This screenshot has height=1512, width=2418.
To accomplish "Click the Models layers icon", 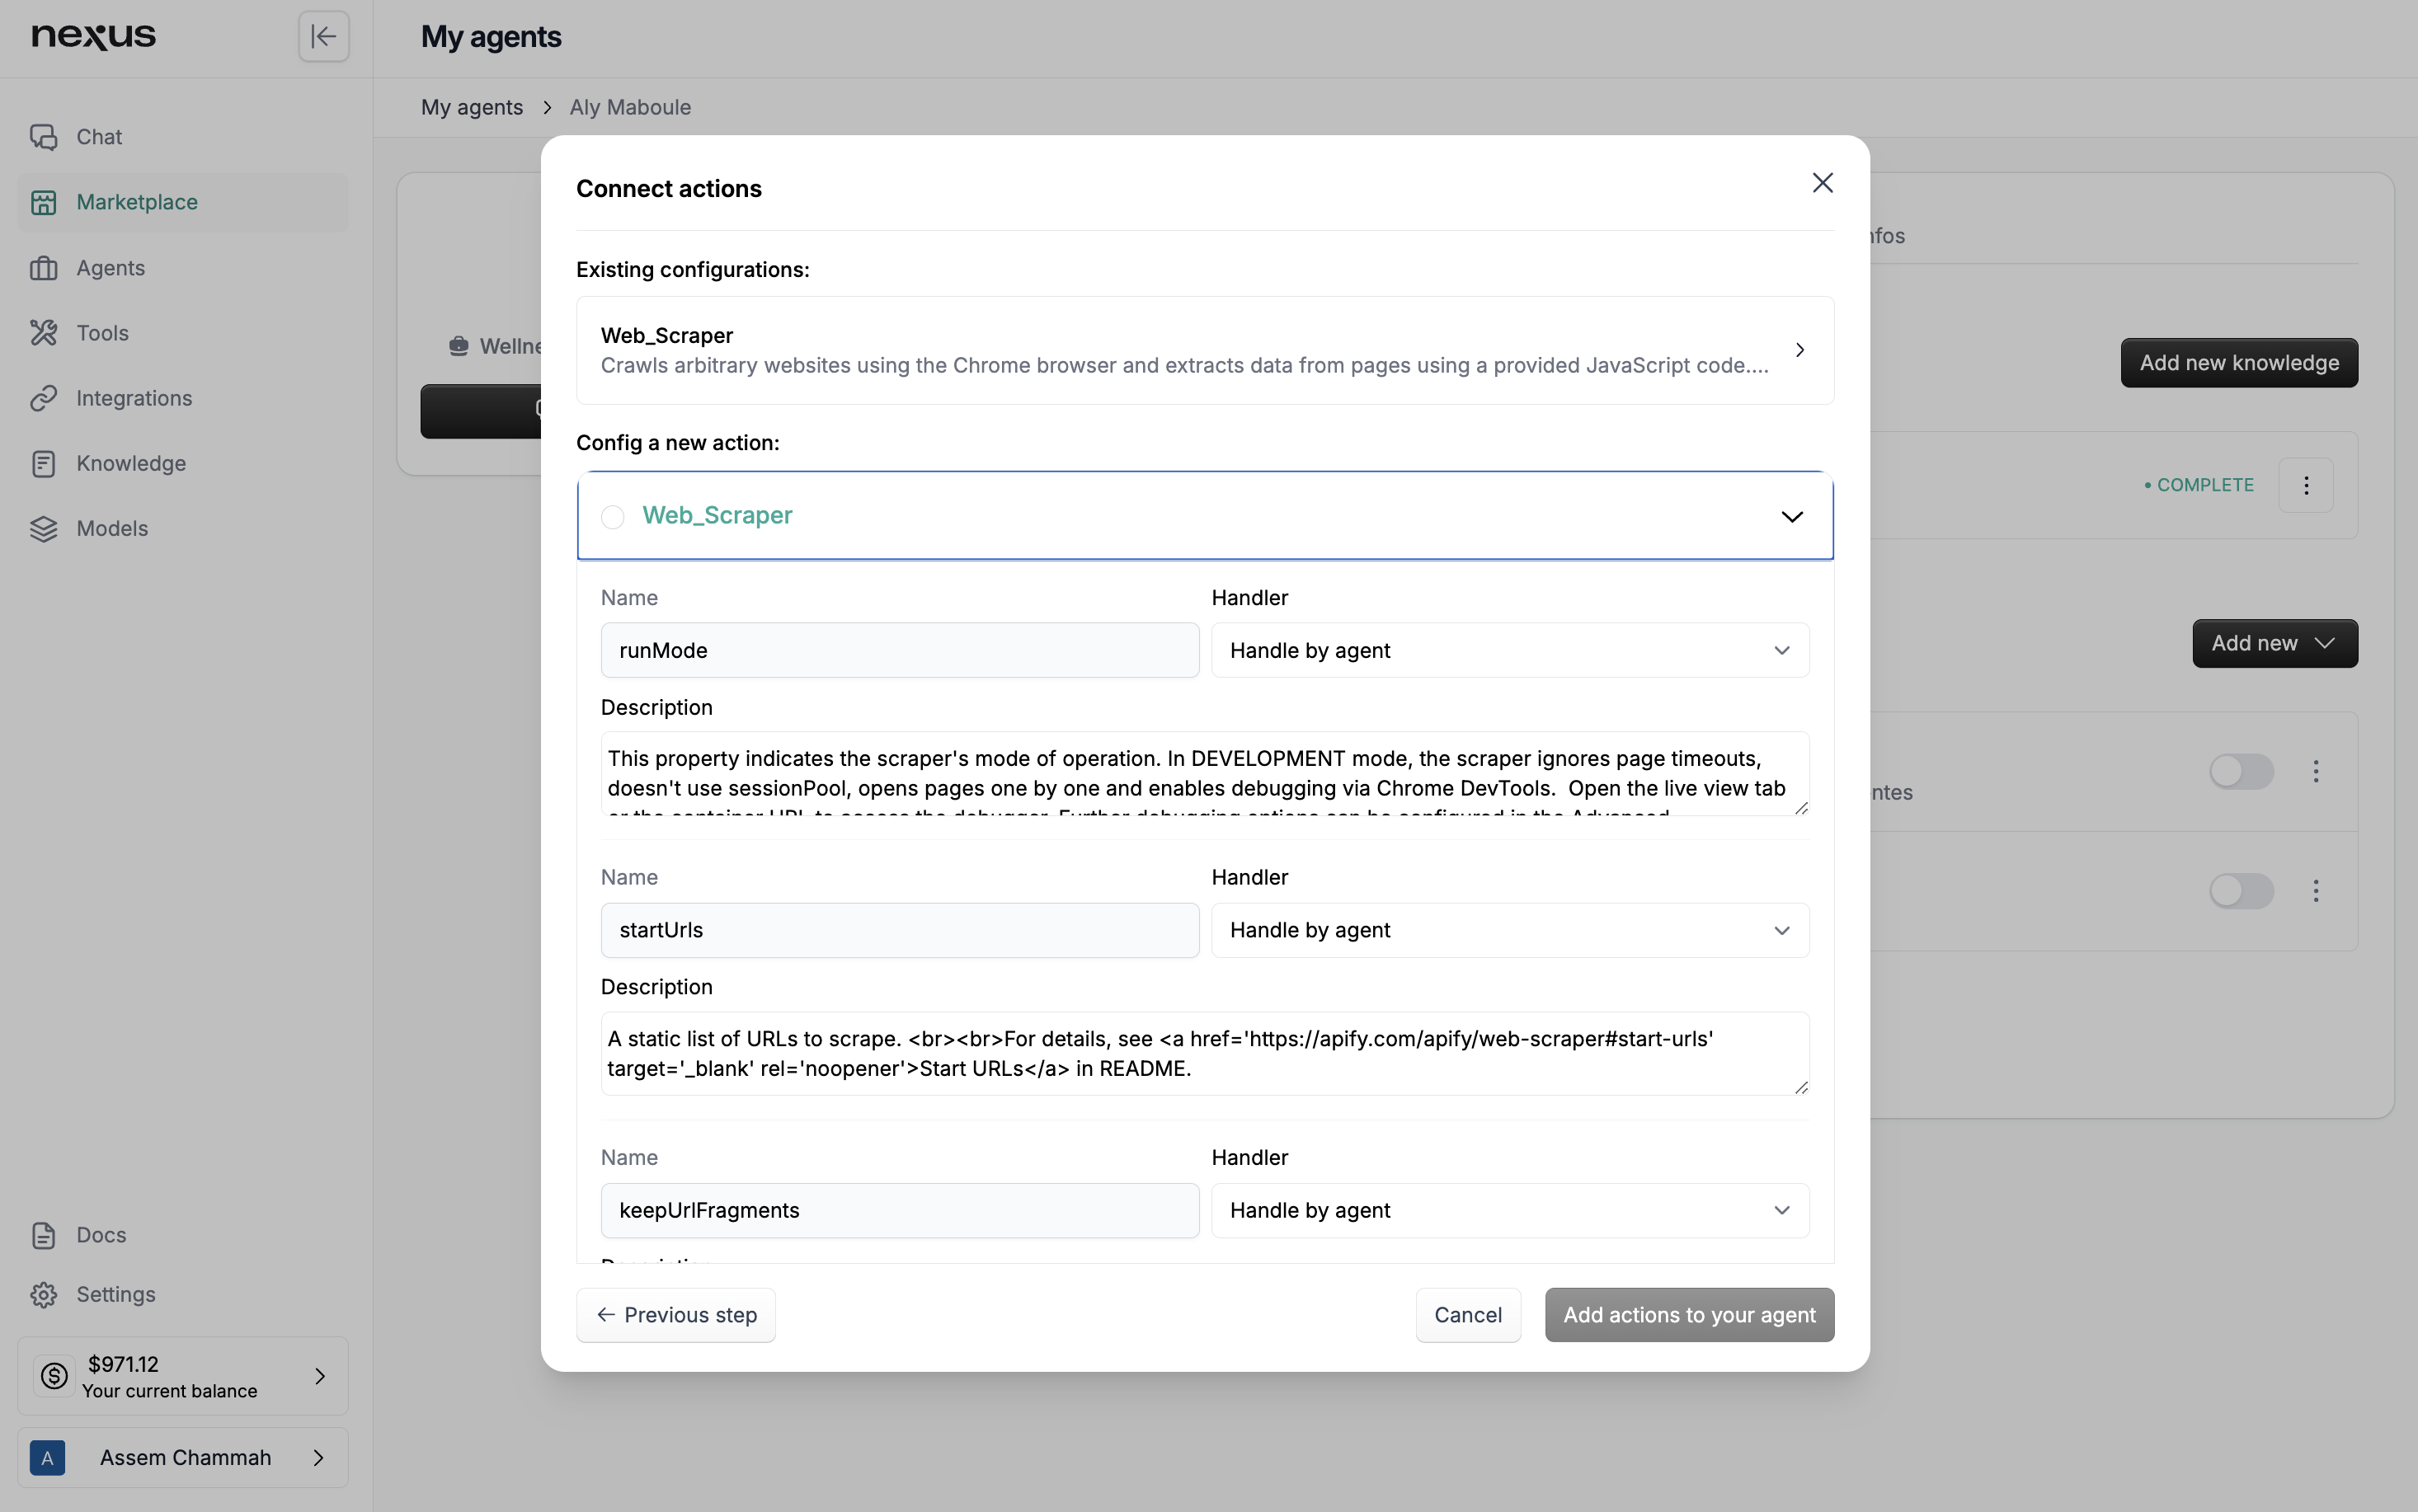I will 43,529.
